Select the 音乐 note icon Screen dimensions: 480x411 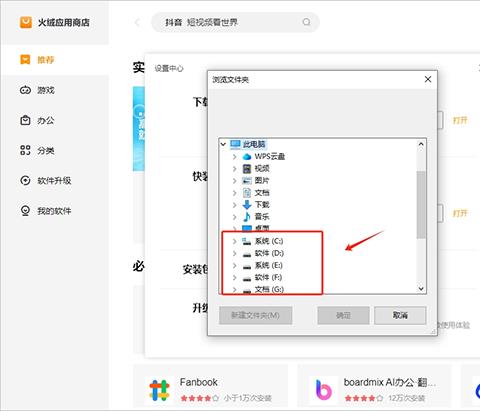(x=247, y=217)
